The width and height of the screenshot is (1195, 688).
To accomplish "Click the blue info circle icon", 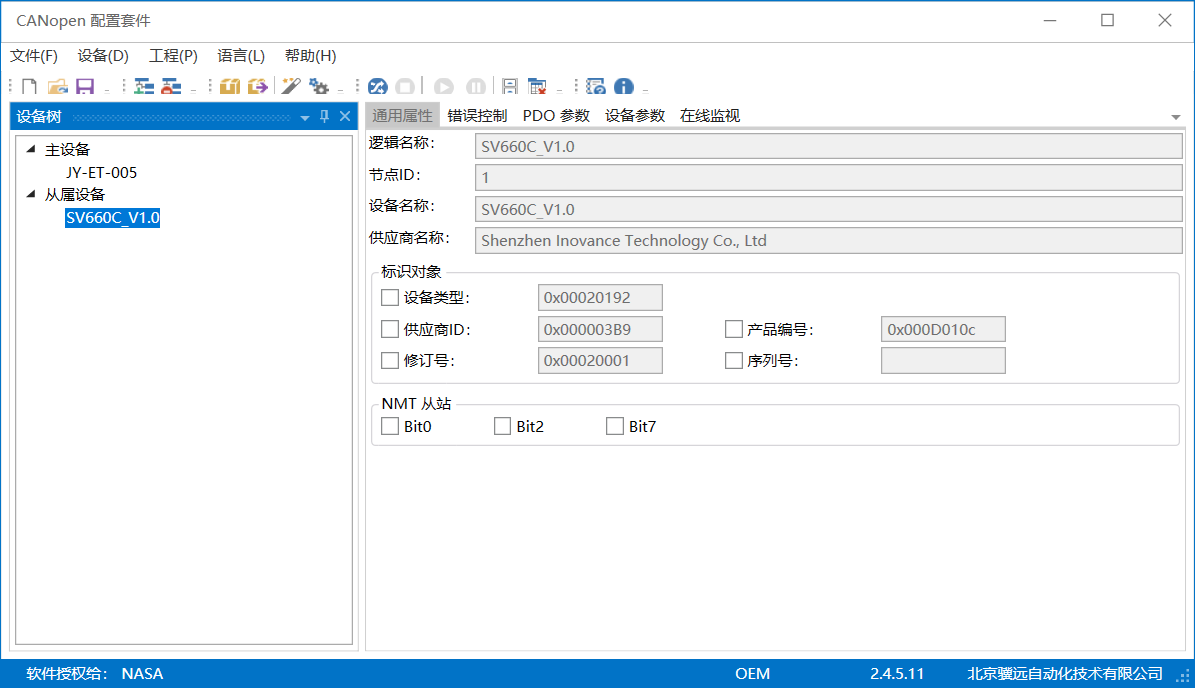I will point(623,86).
